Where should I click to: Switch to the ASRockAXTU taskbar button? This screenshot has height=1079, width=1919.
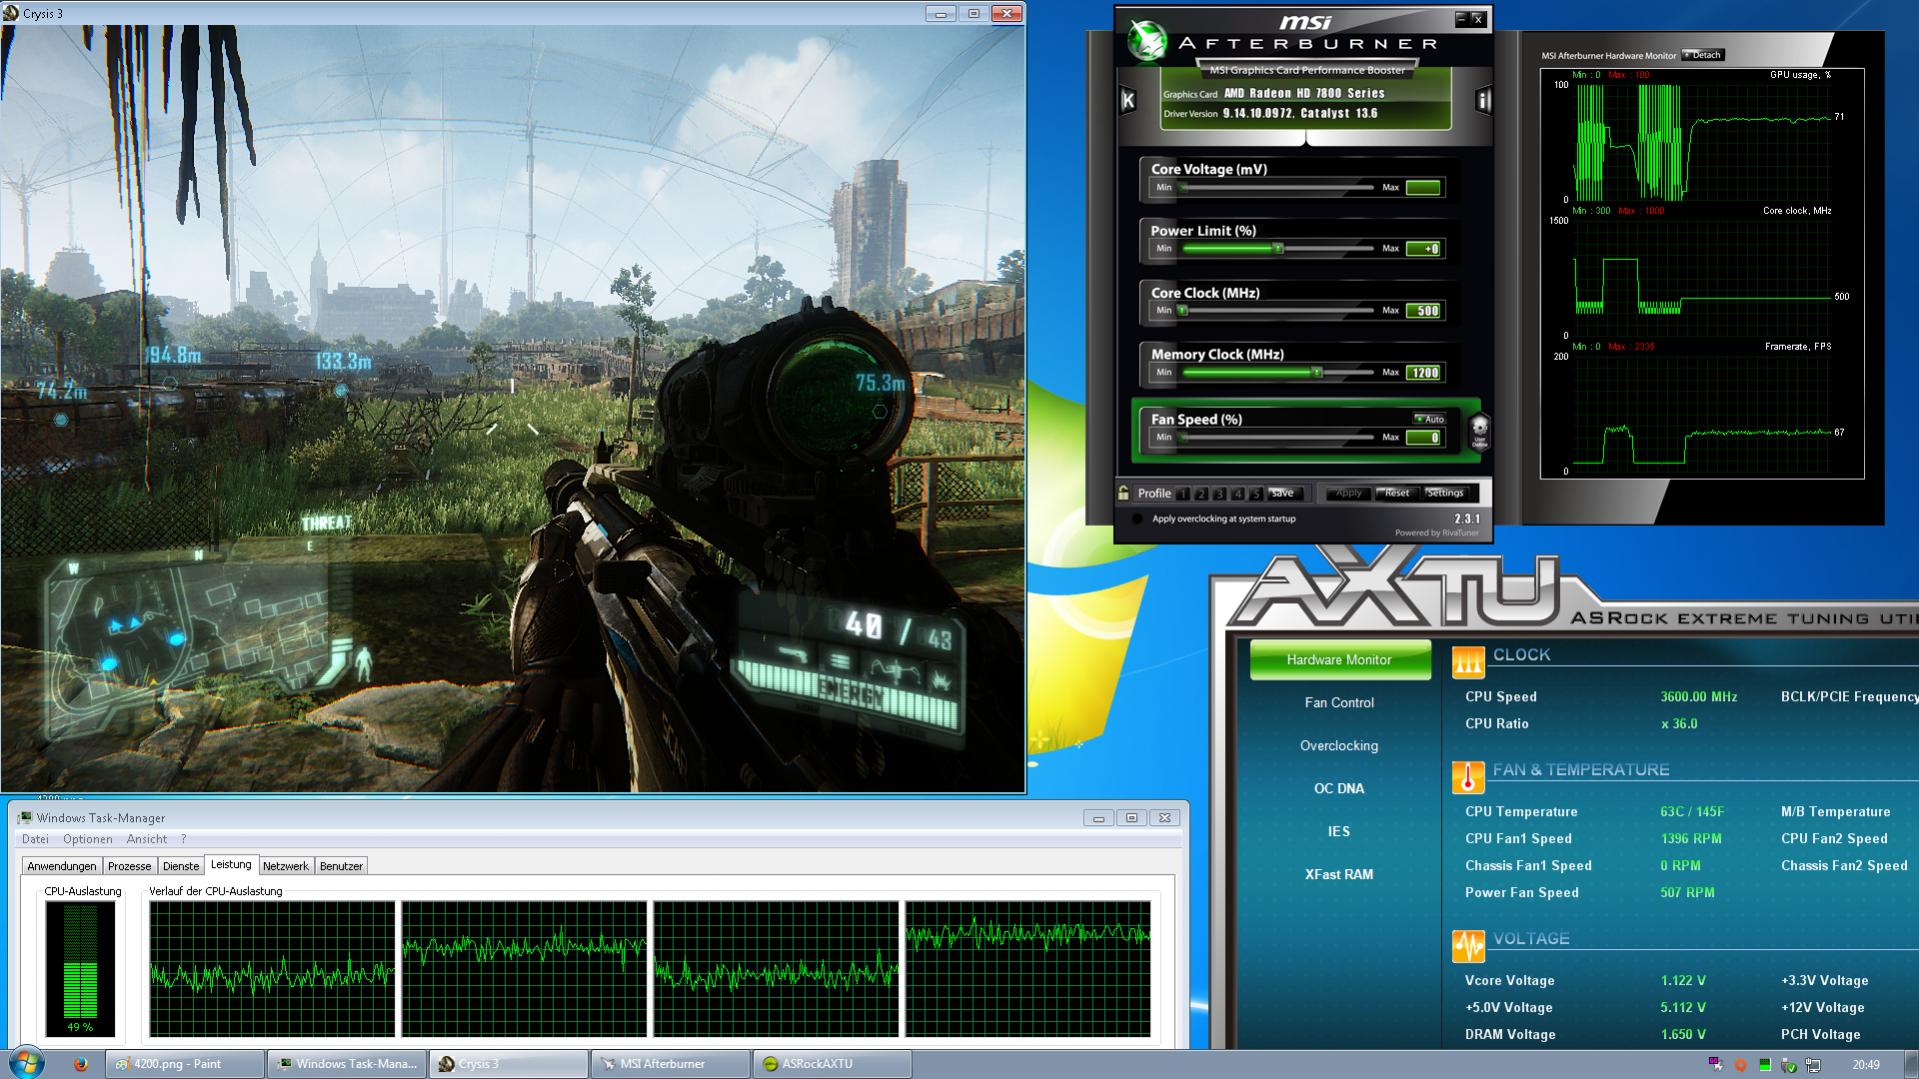[832, 1064]
